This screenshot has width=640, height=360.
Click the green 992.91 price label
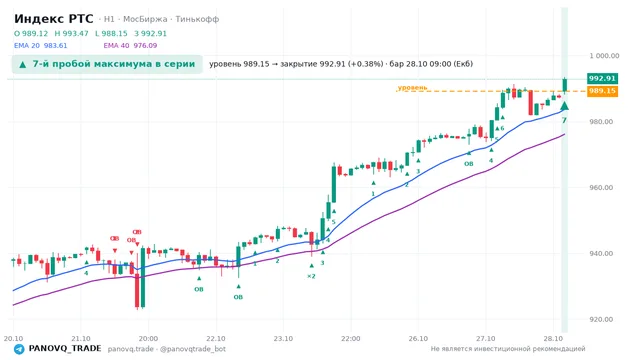602,78
